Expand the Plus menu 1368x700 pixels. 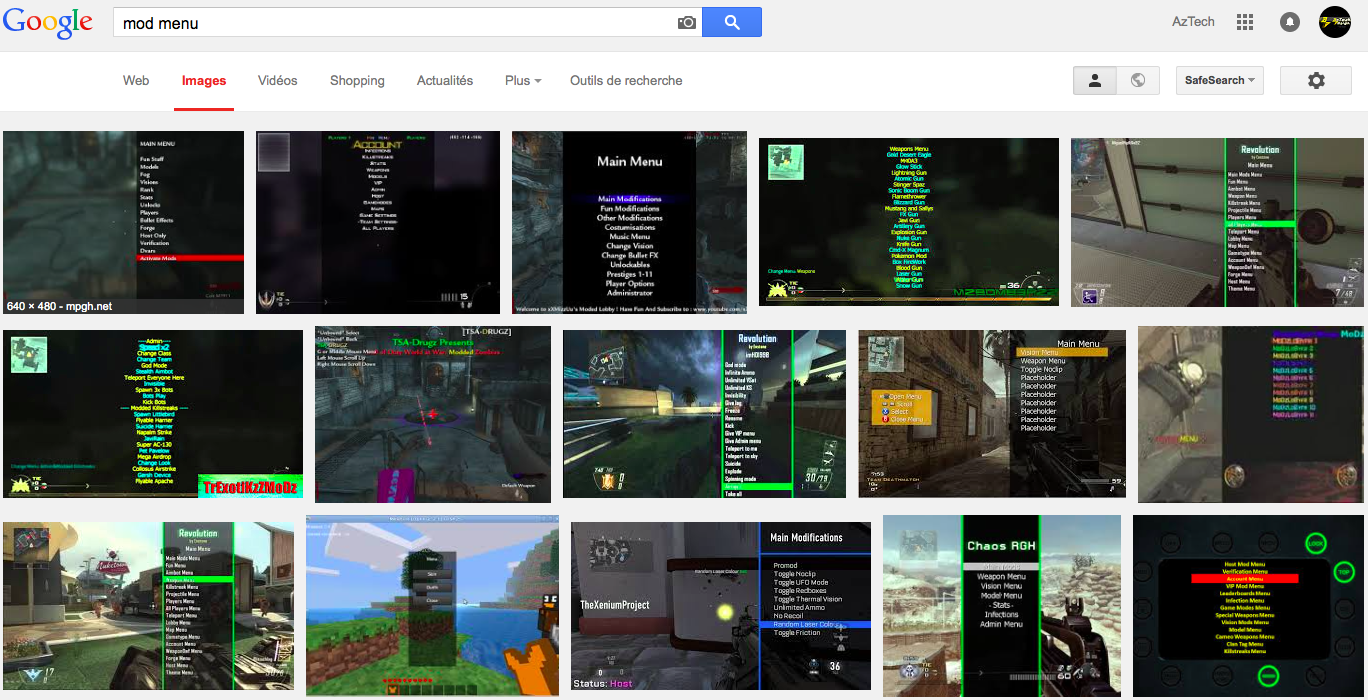pos(523,81)
